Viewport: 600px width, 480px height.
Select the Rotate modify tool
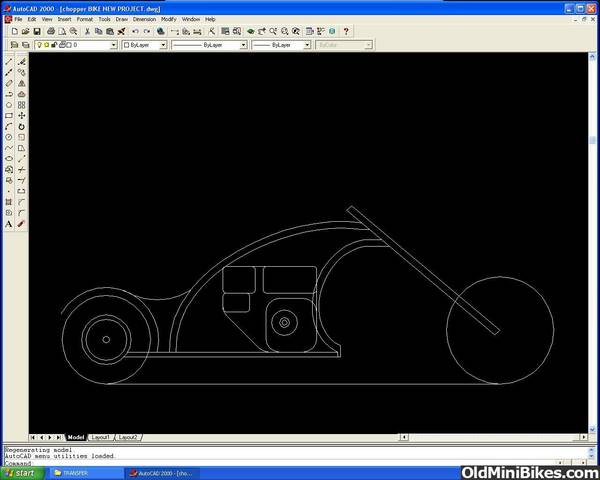21,126
